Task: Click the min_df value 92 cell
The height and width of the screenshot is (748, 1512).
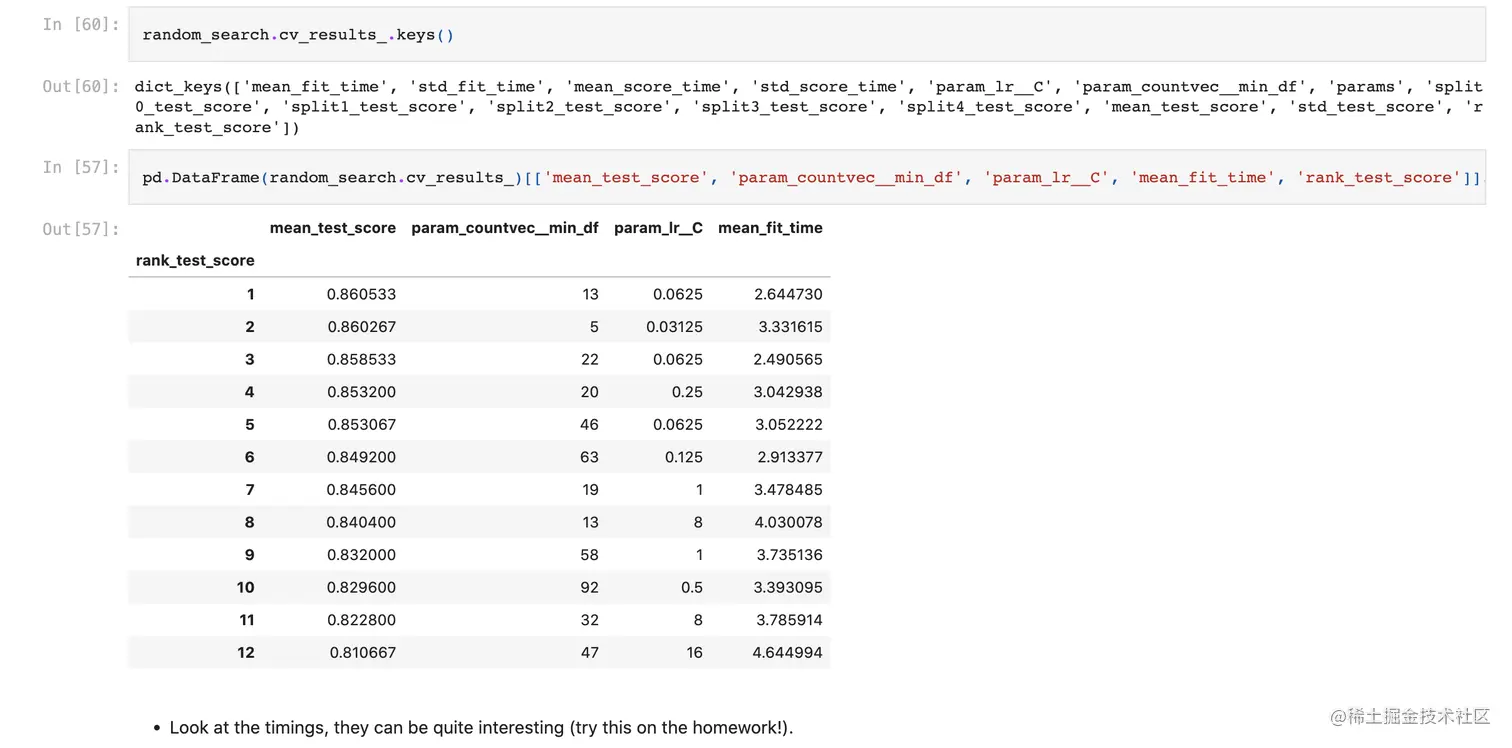Action: (589, 588)
